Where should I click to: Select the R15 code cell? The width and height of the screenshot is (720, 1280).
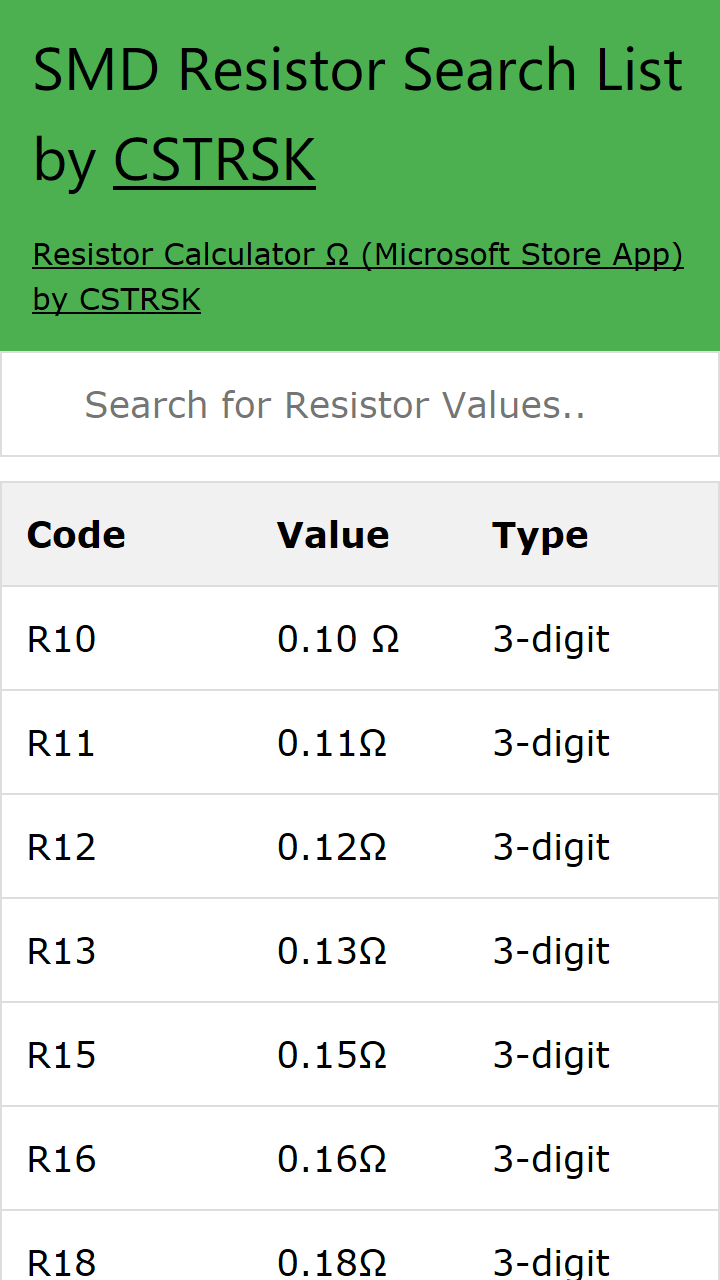tap(62, 1055)
